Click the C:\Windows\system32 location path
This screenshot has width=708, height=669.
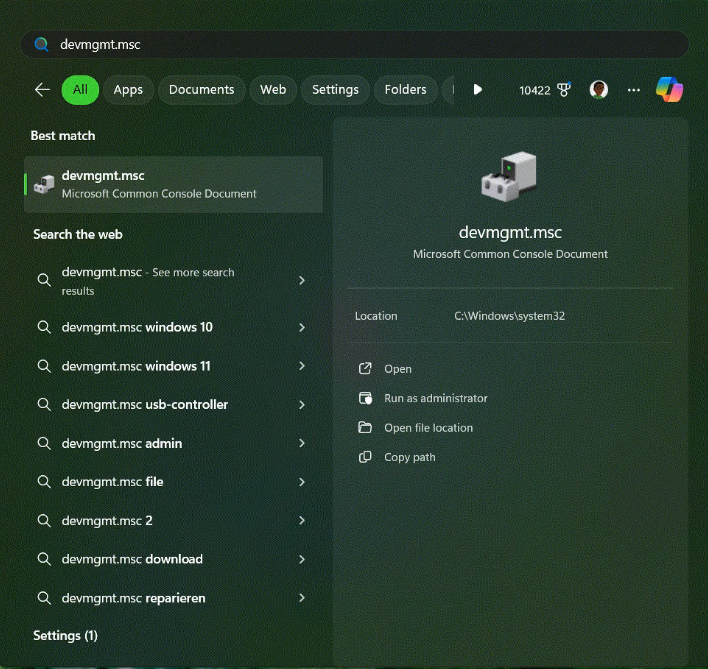509,316
